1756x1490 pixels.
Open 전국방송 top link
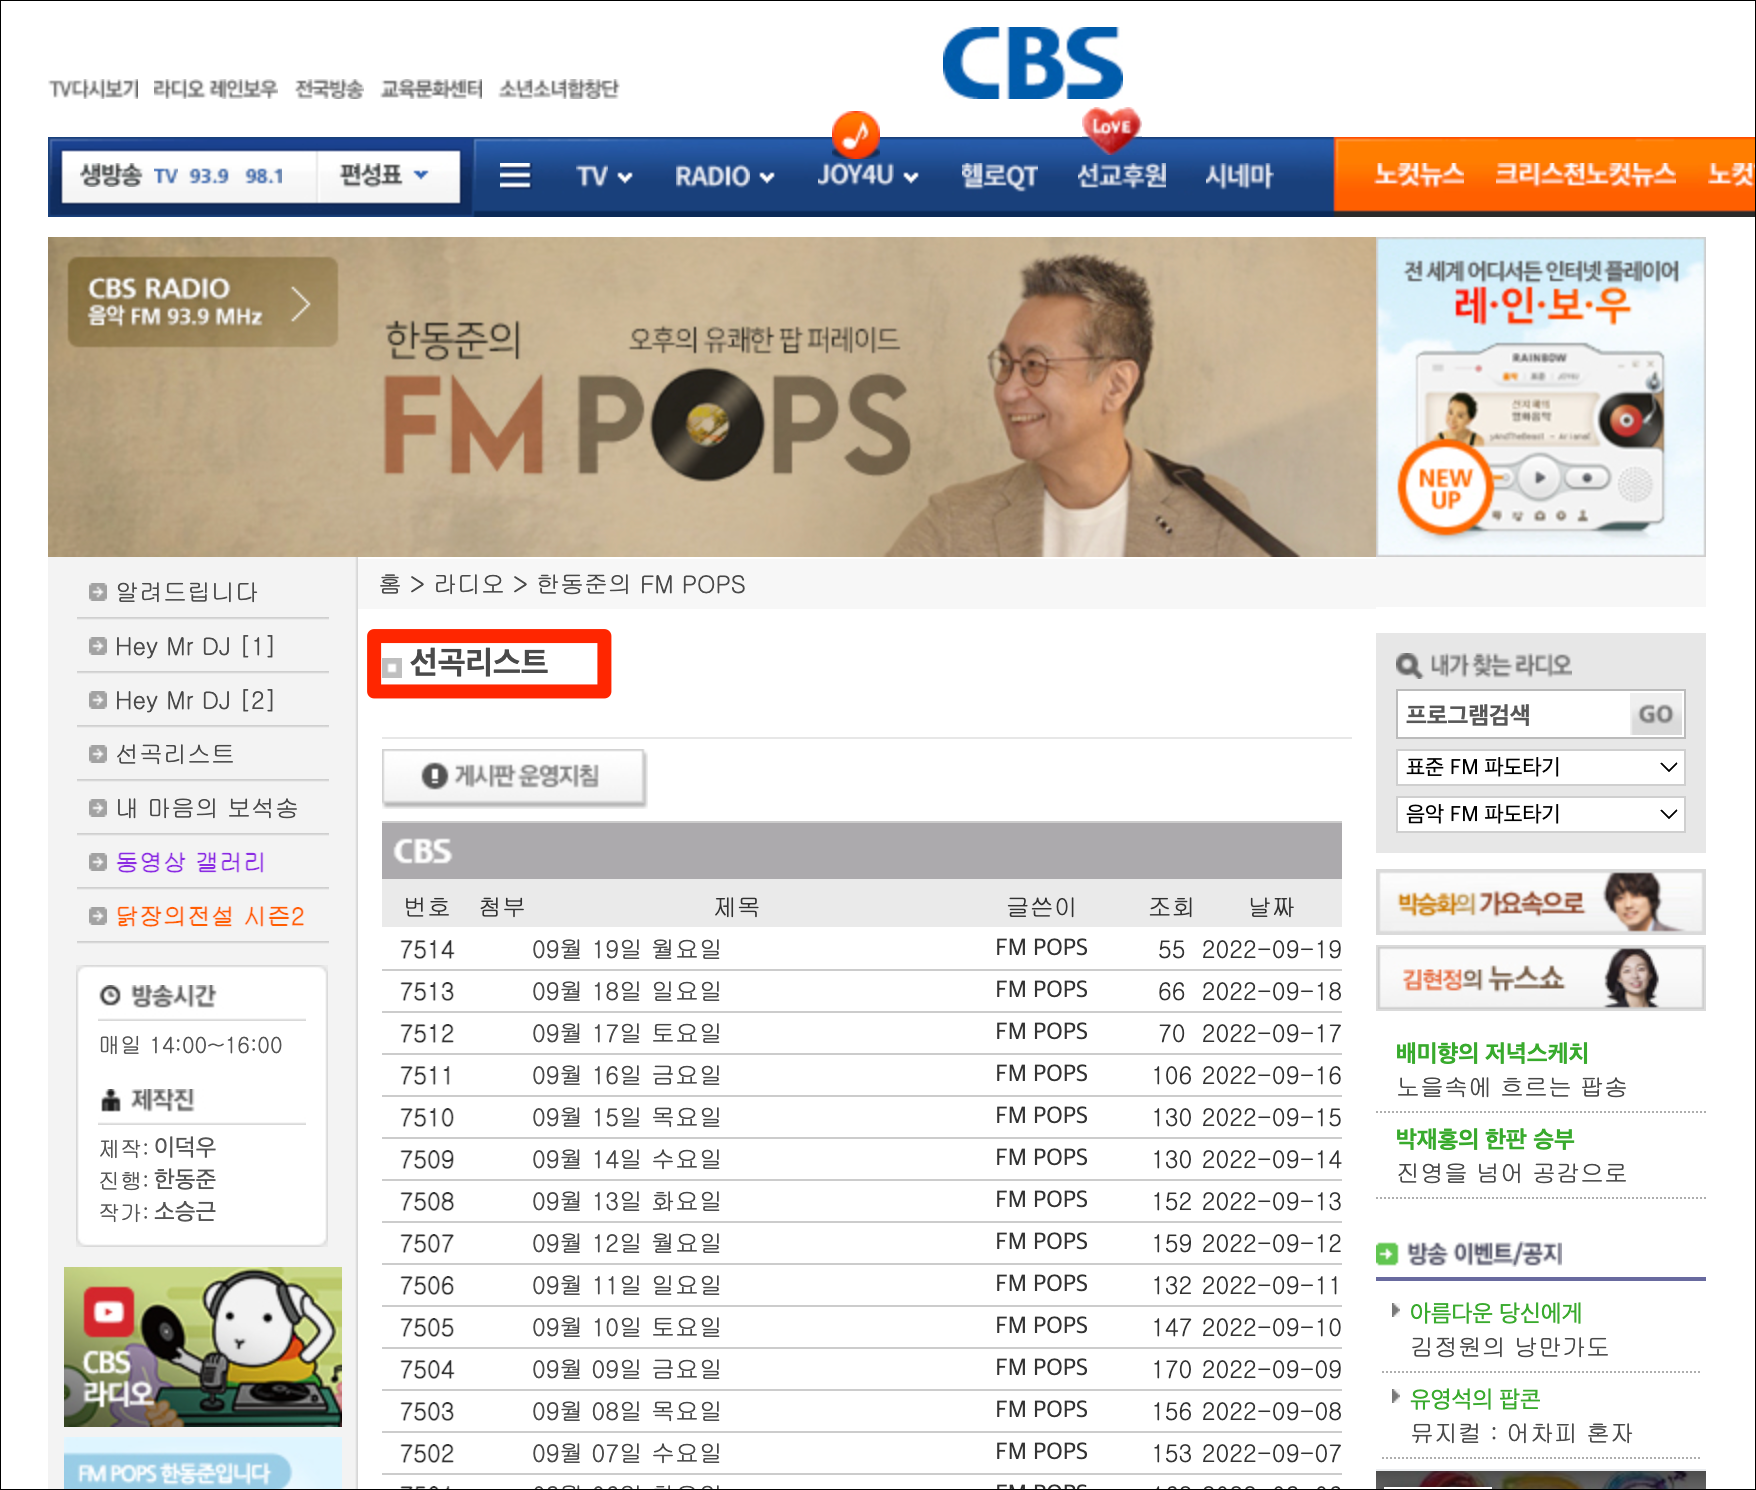tap(329, 89)
